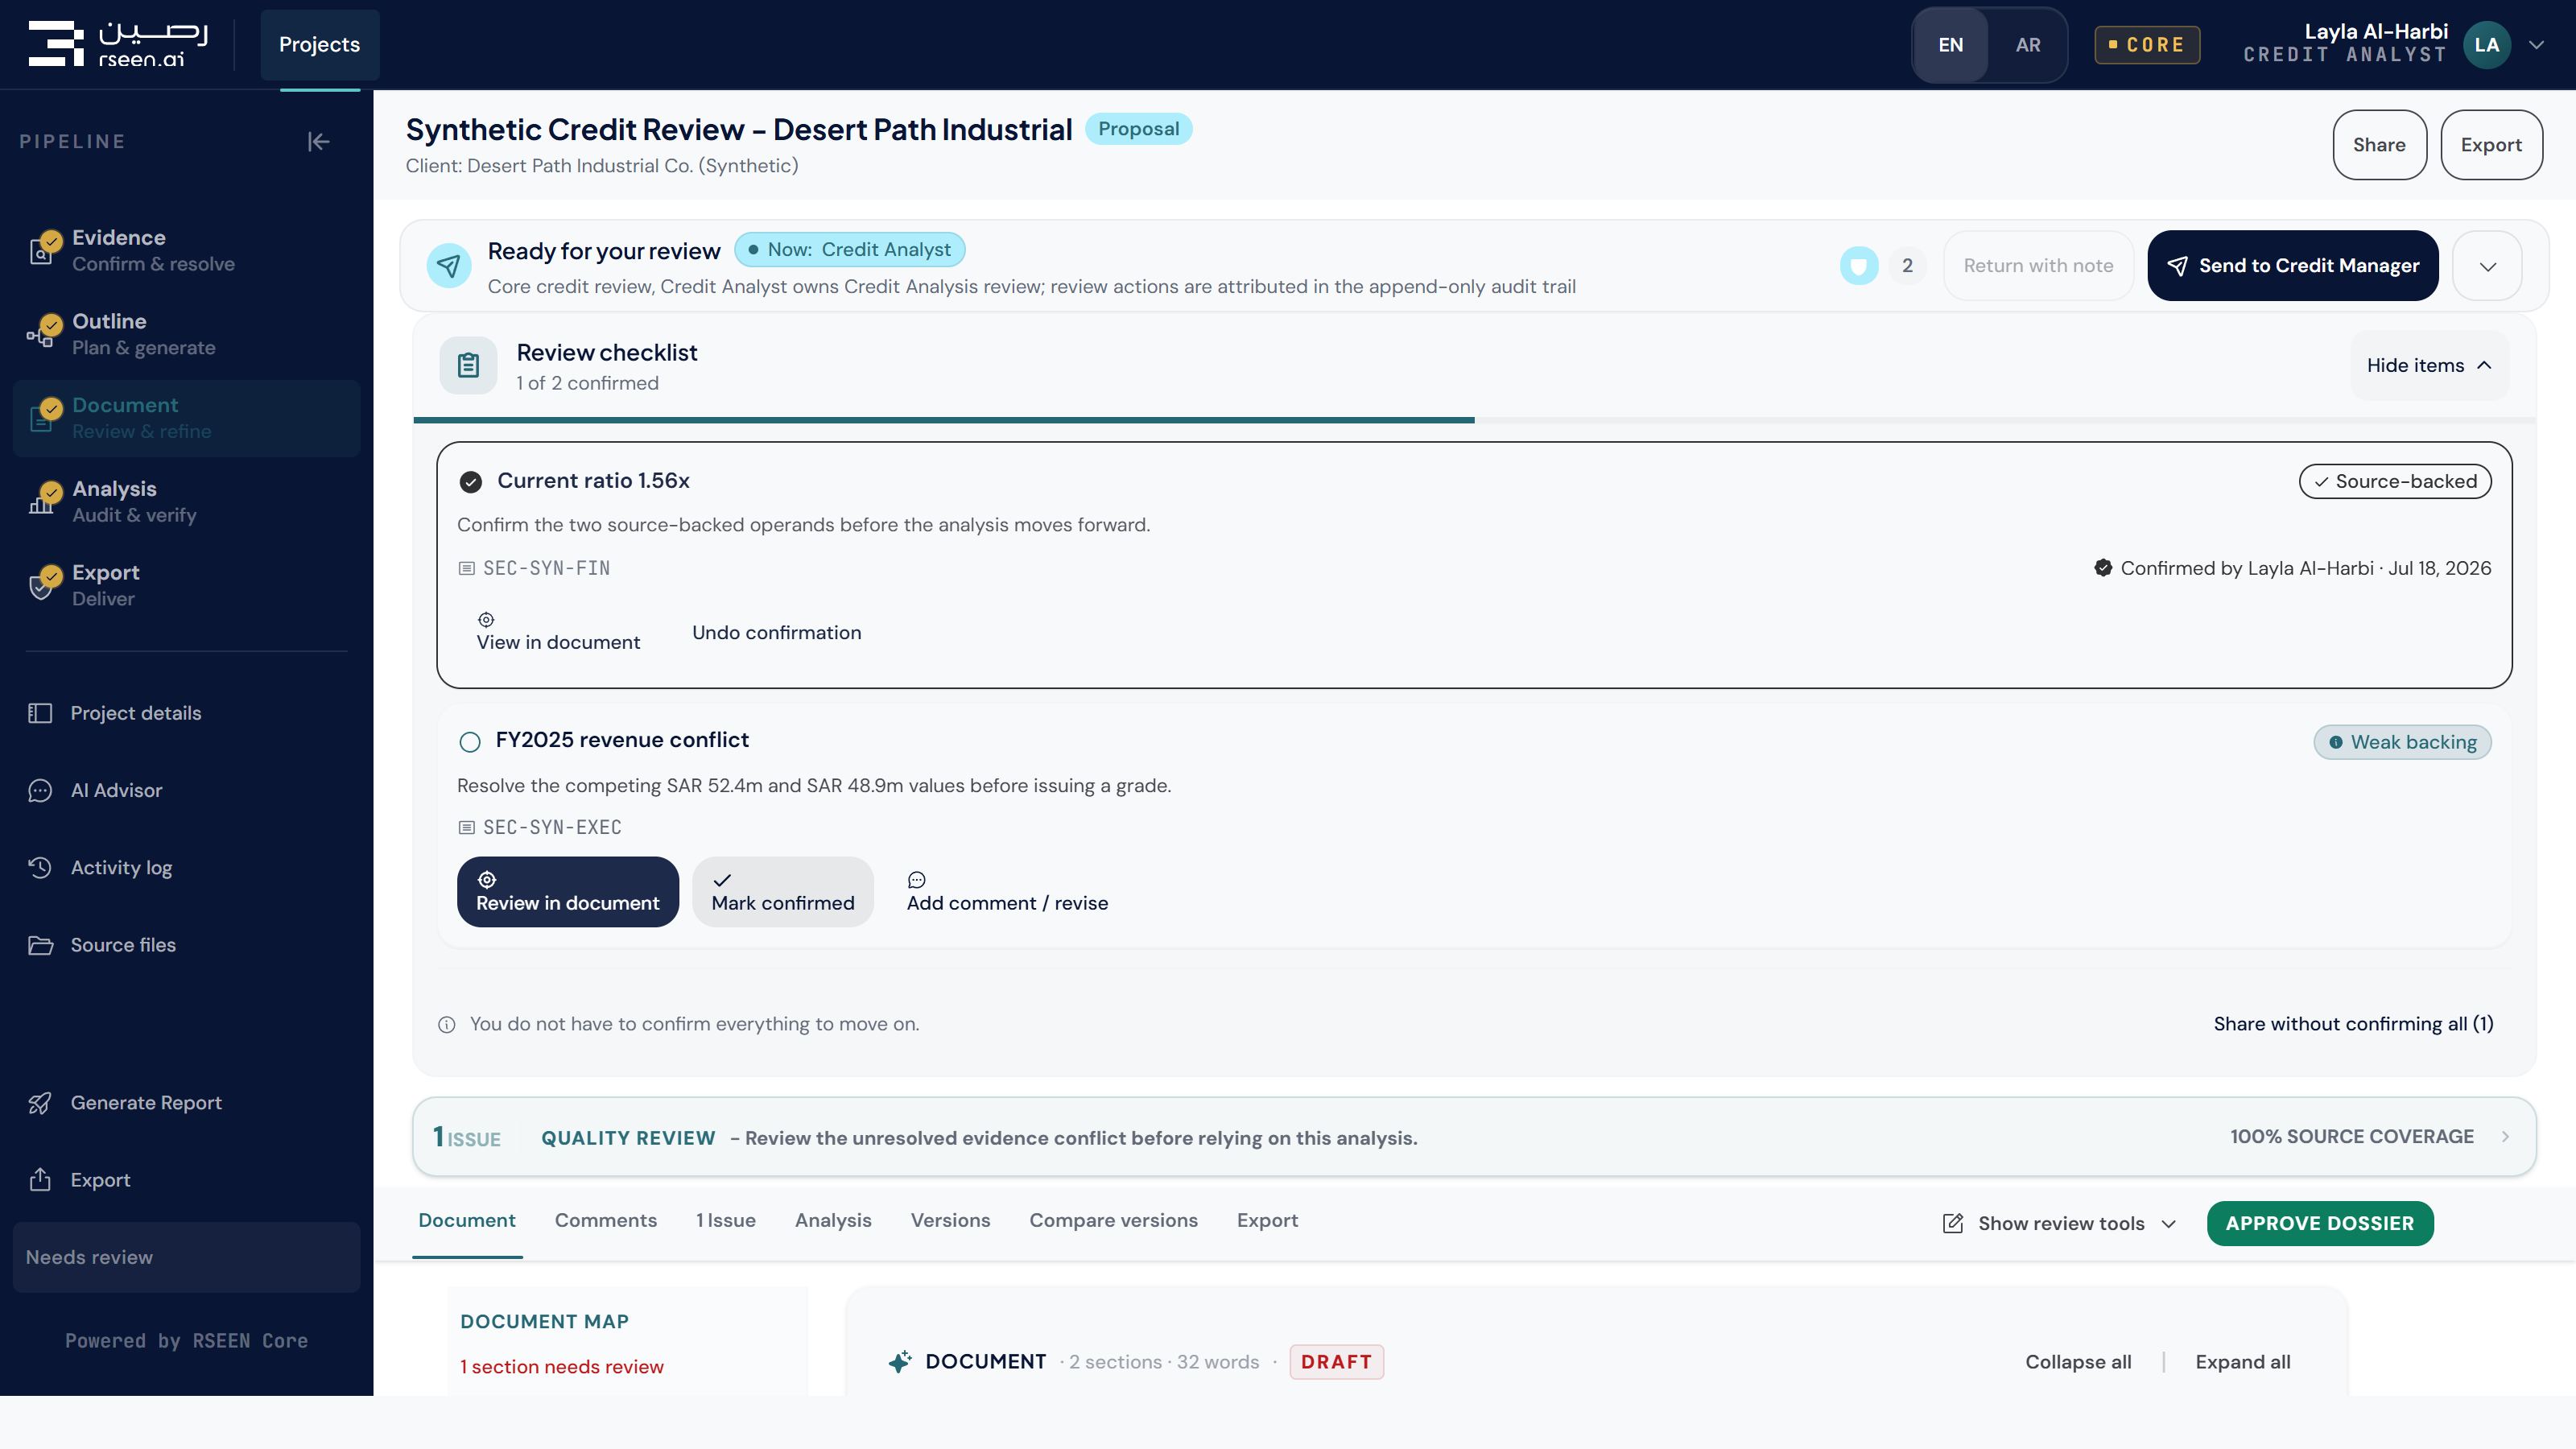Viewport: 2576px width, 1449px height.
Task: Click the Weak backing badge
Action: tap(2402, 742)
